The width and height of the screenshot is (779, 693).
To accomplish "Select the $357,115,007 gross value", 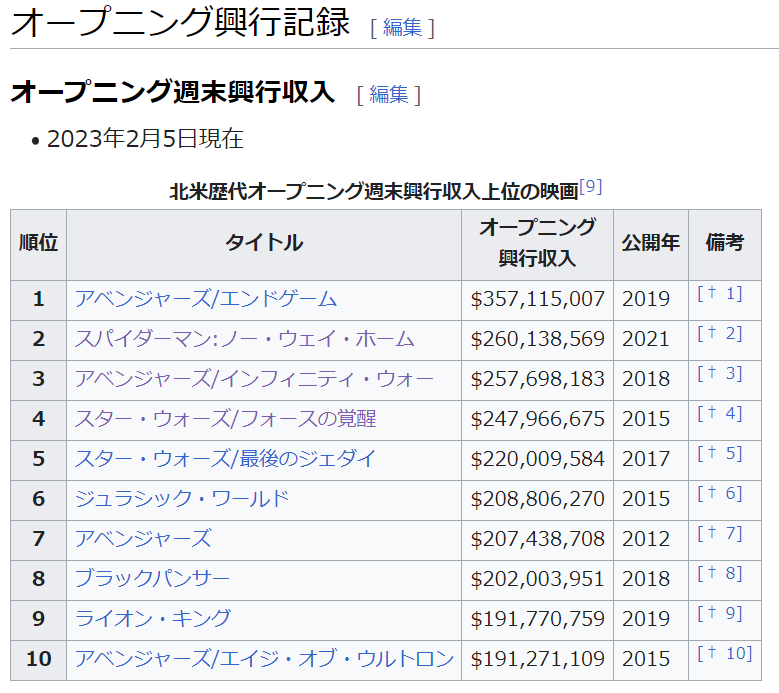I will pos(538,300).
